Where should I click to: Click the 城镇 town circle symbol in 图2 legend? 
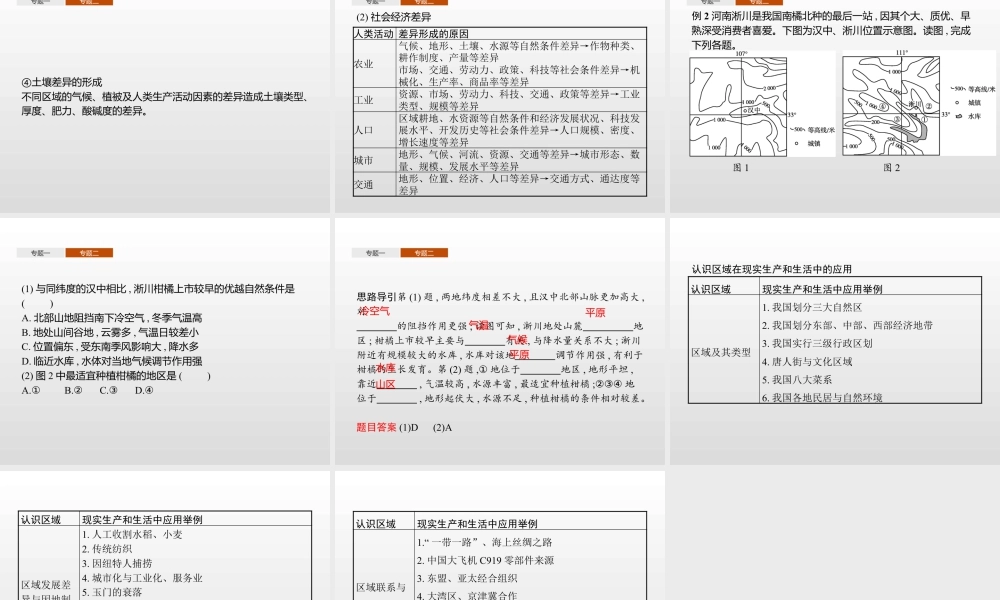click(957, 103)
